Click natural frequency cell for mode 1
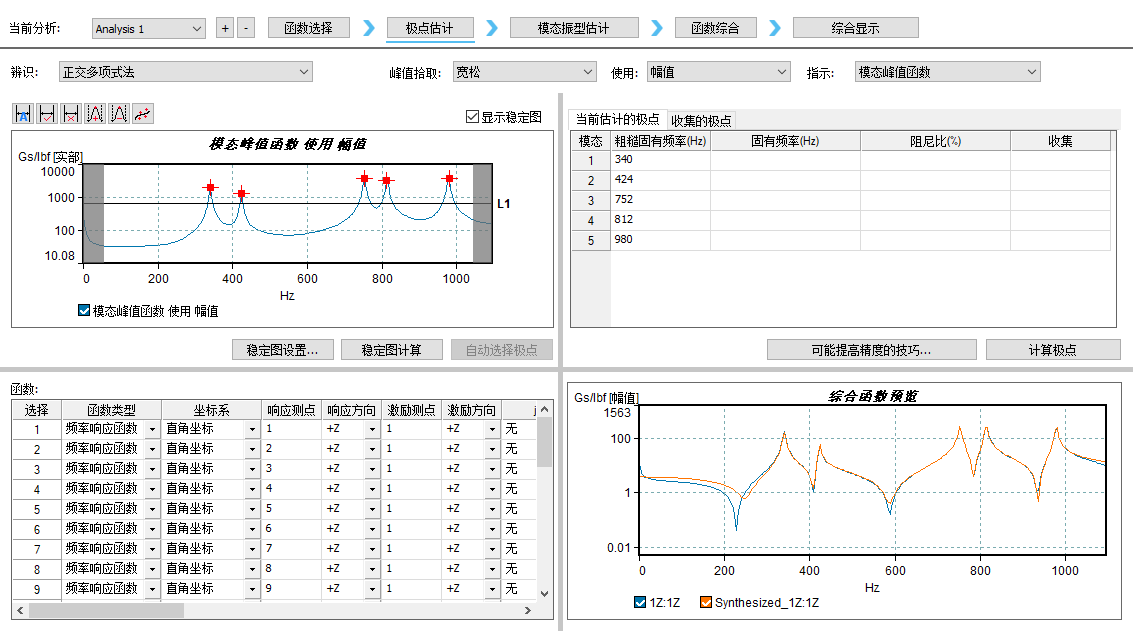This screenshot has width=1133, height=632. tap(785, 160)
